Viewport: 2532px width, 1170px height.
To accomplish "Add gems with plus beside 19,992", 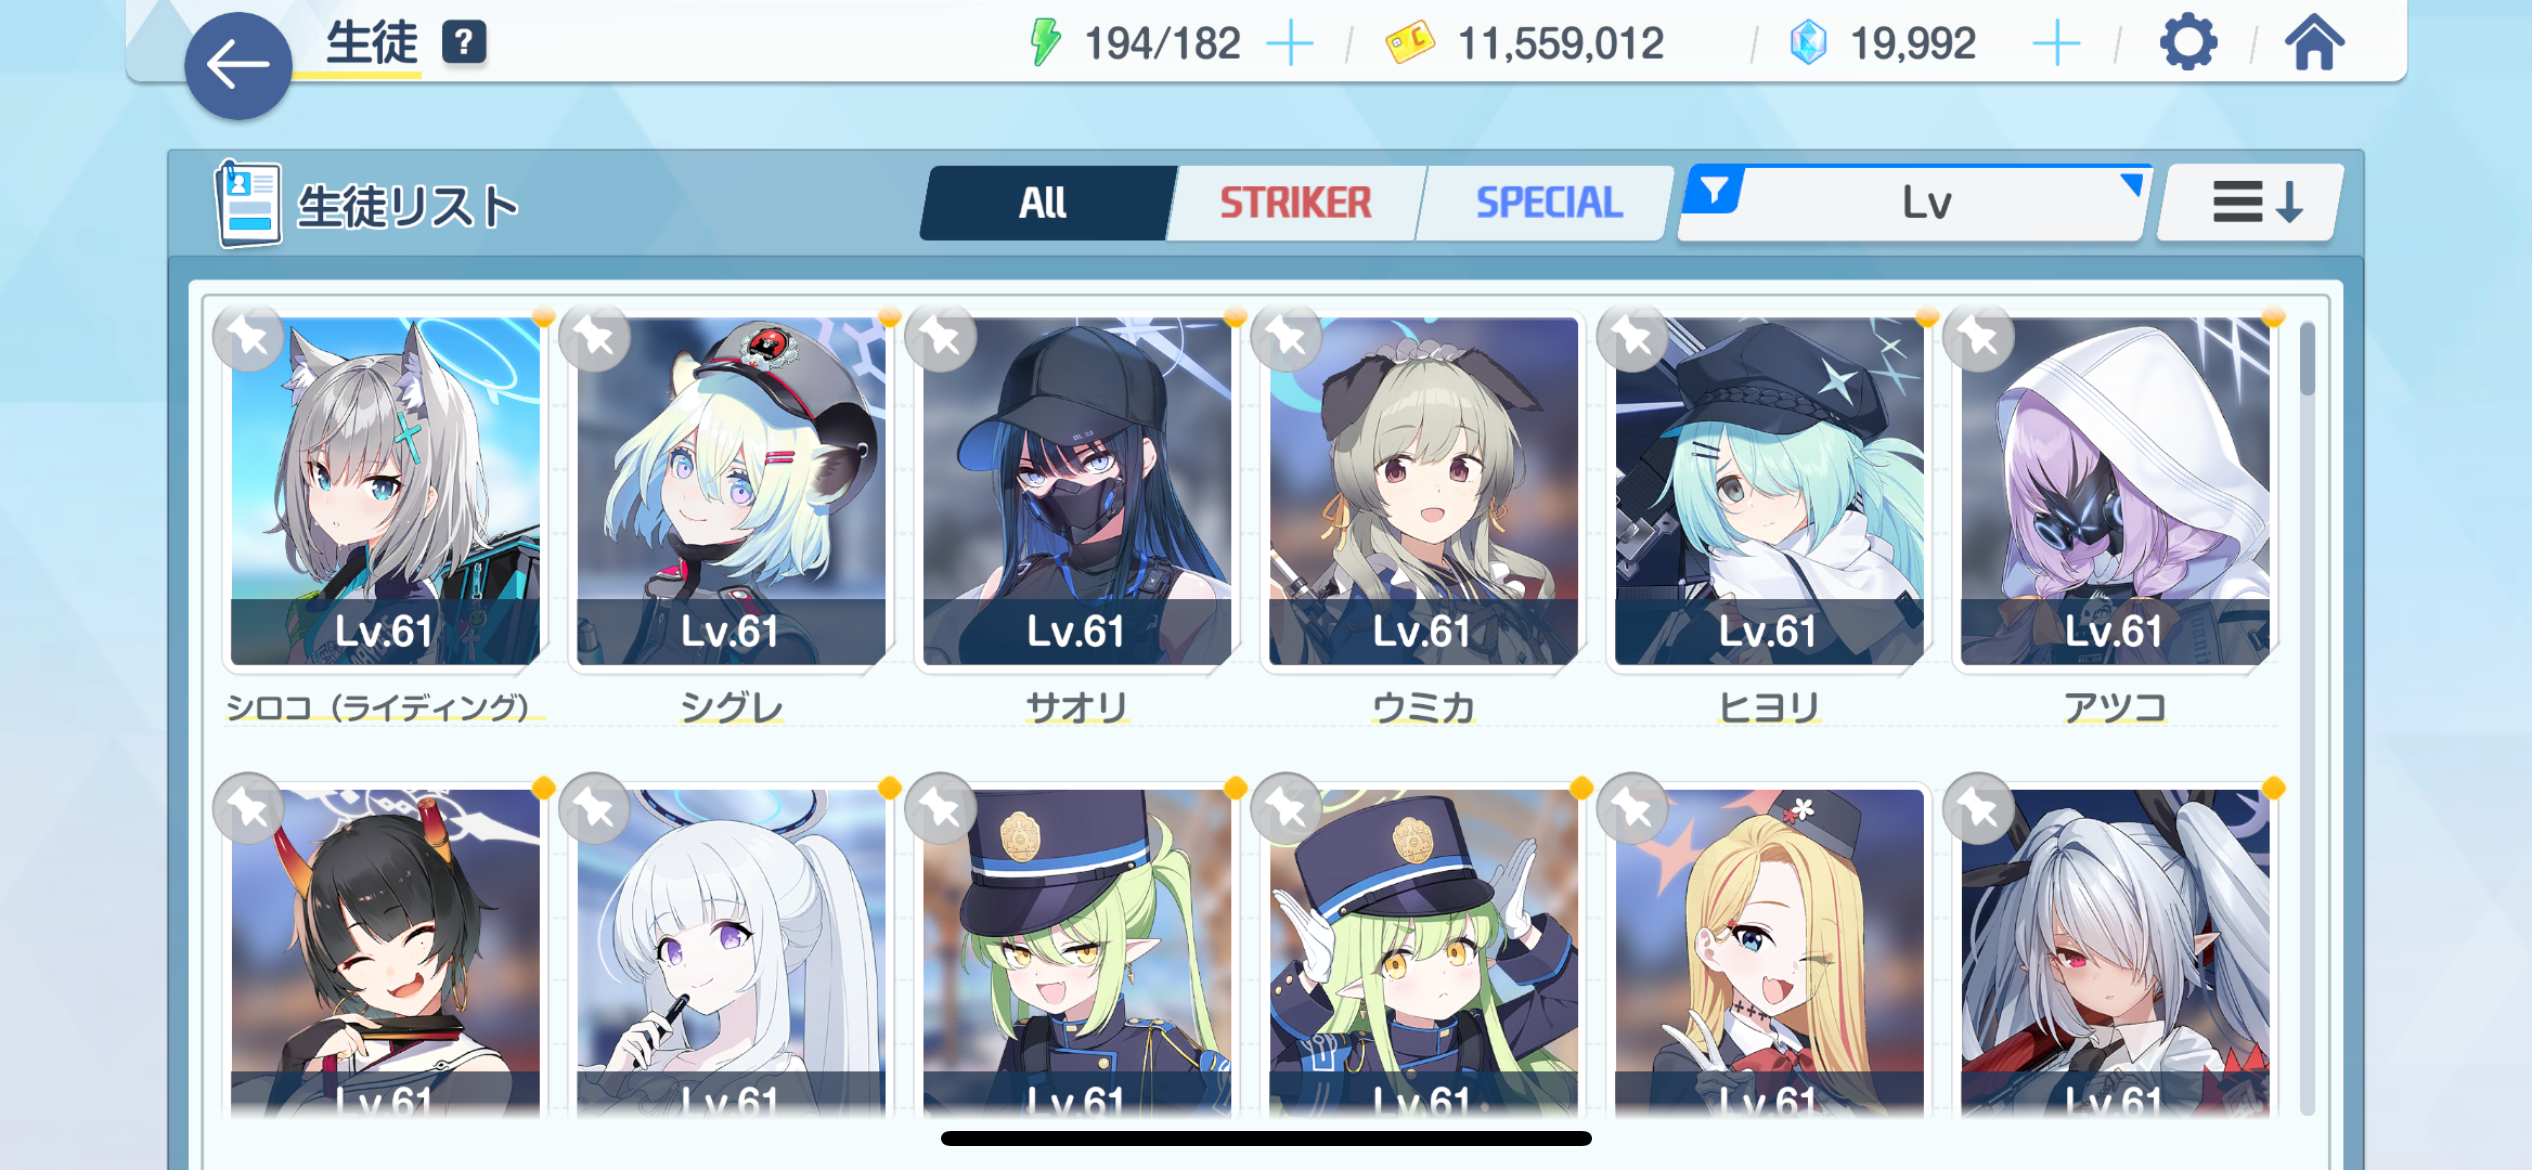I will 2056,44.
